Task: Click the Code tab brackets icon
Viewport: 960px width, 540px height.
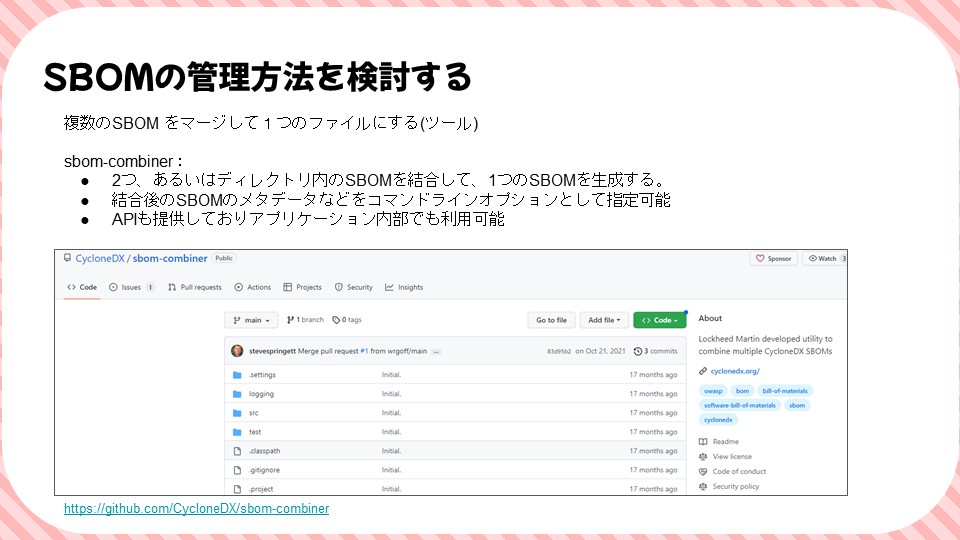Action: click(x=72, y=287)
